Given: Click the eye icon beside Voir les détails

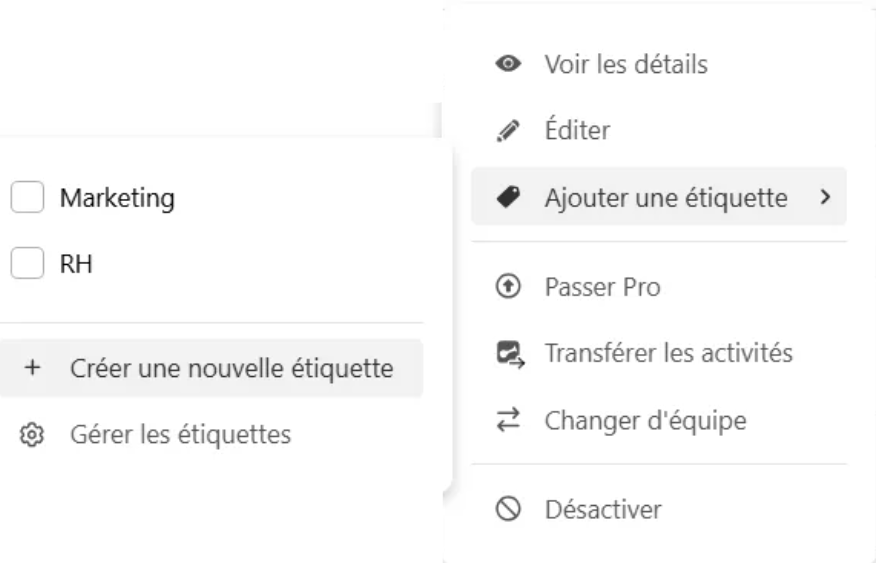Looking at the screenshot, I should coord(508,65).
